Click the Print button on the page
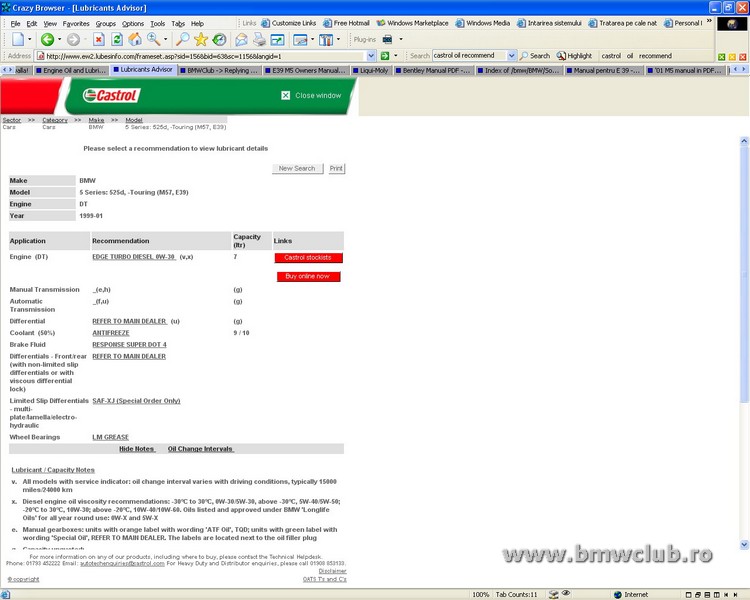750x600 pixels. coord(336,168)
